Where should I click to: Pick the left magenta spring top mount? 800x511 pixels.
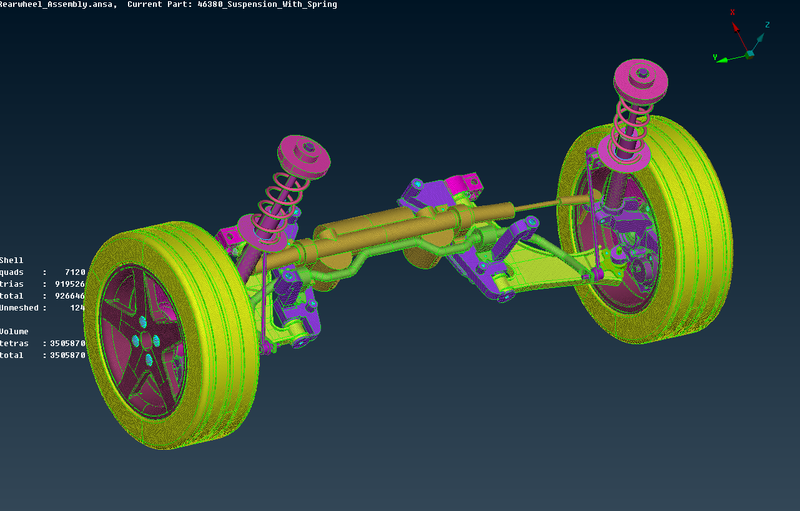click(x=305, y=156)
